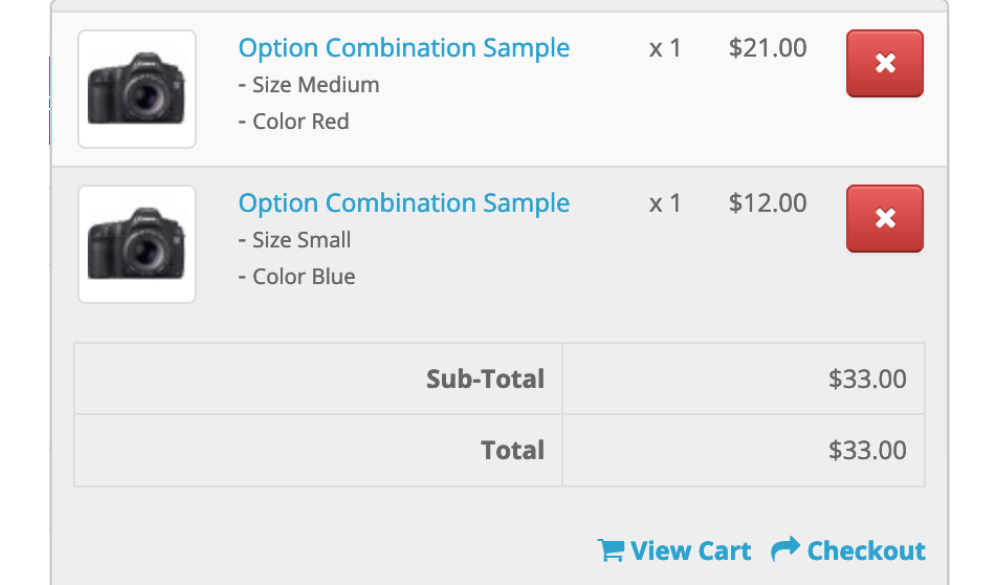The width and height of the screenshot is (1000, 585).
Task: Click the $21.00 item price
Action: coord(767,48)
